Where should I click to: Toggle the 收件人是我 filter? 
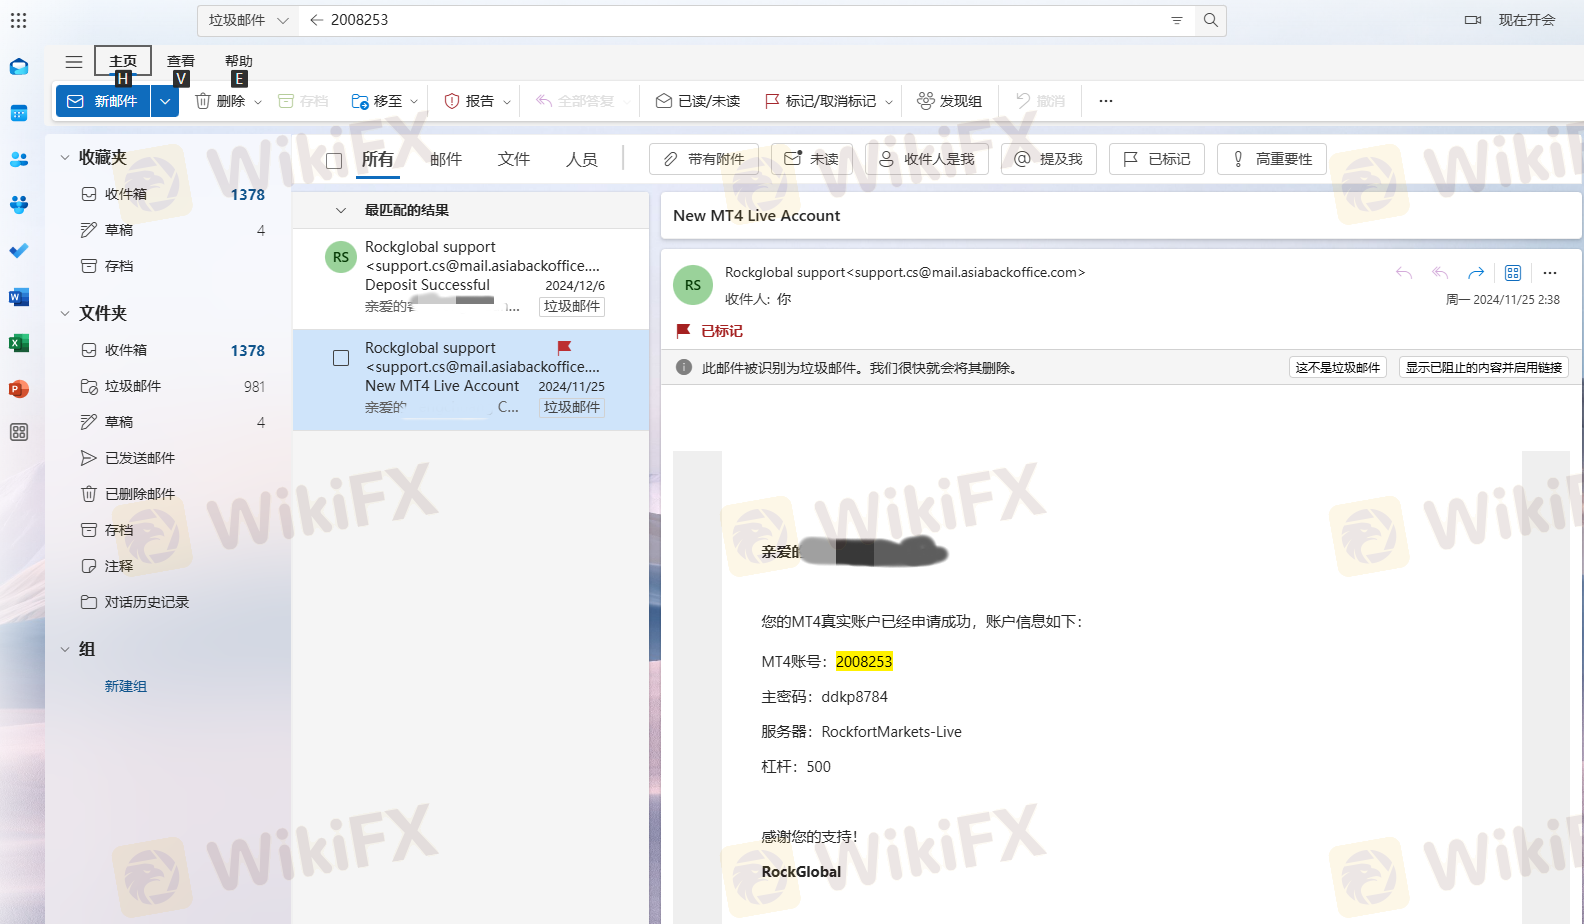pyautogui.click(x=926, y=159)
